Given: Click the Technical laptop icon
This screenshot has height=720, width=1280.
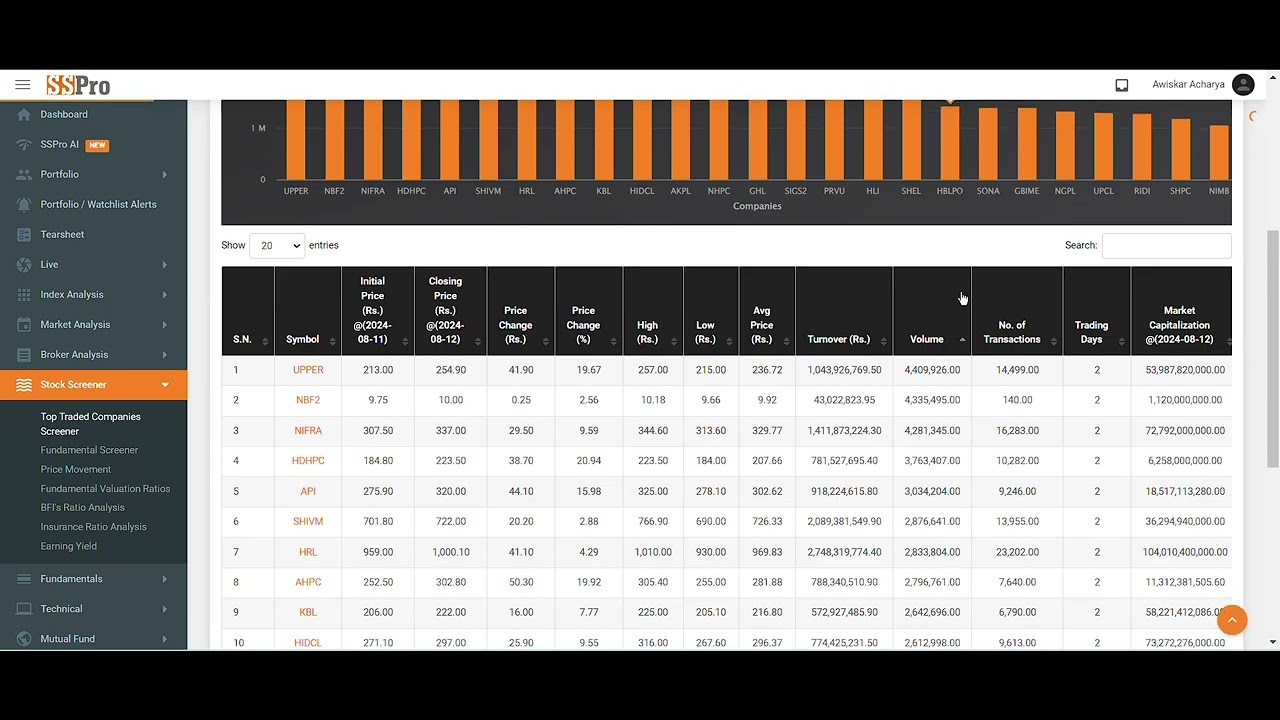Looking at the screenshot, I should pos(24,608).
